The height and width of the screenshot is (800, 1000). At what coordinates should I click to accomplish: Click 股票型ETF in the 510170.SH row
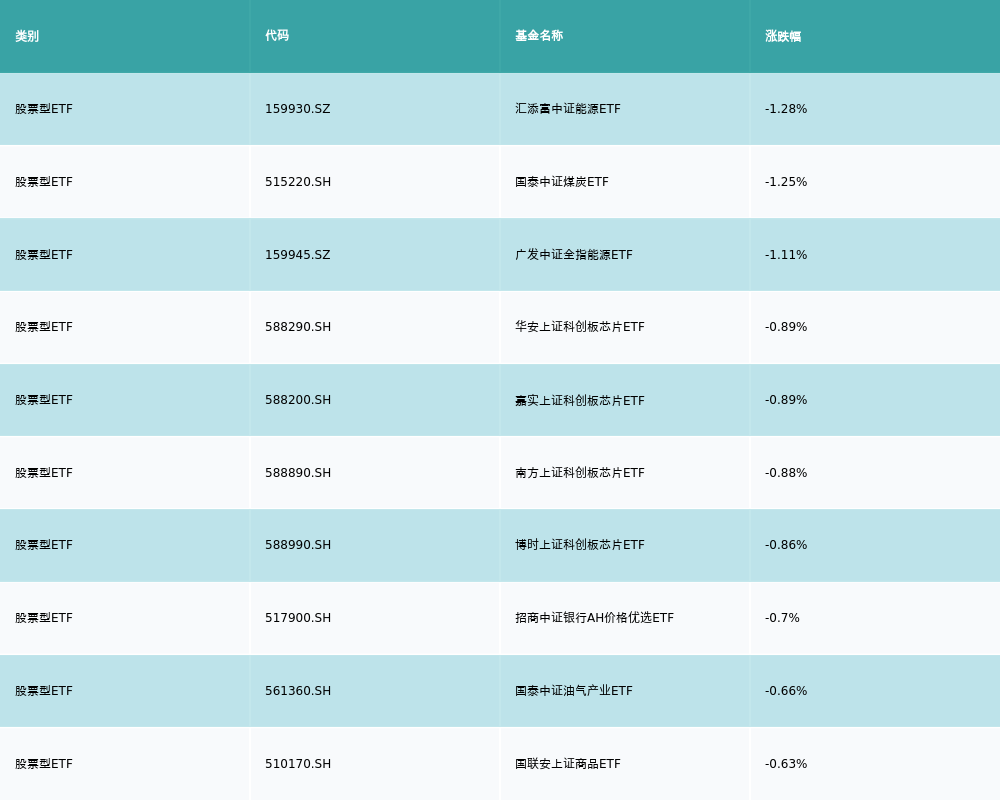pyautogui.click(x=44, y=764)
